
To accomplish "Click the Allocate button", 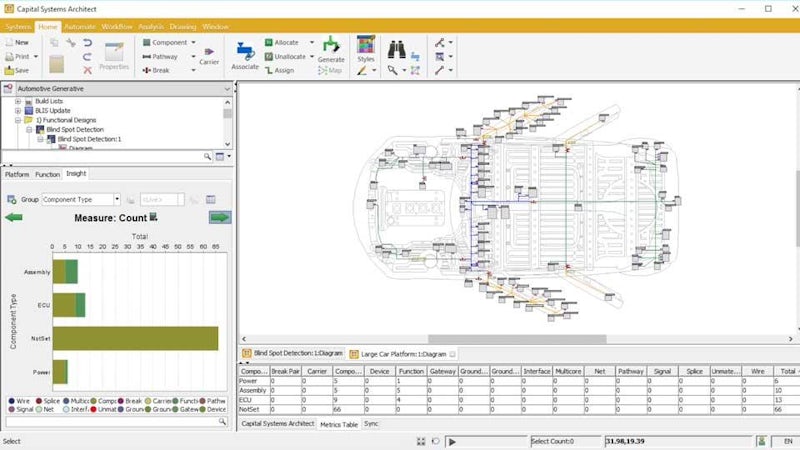I will tap(284, 43).
